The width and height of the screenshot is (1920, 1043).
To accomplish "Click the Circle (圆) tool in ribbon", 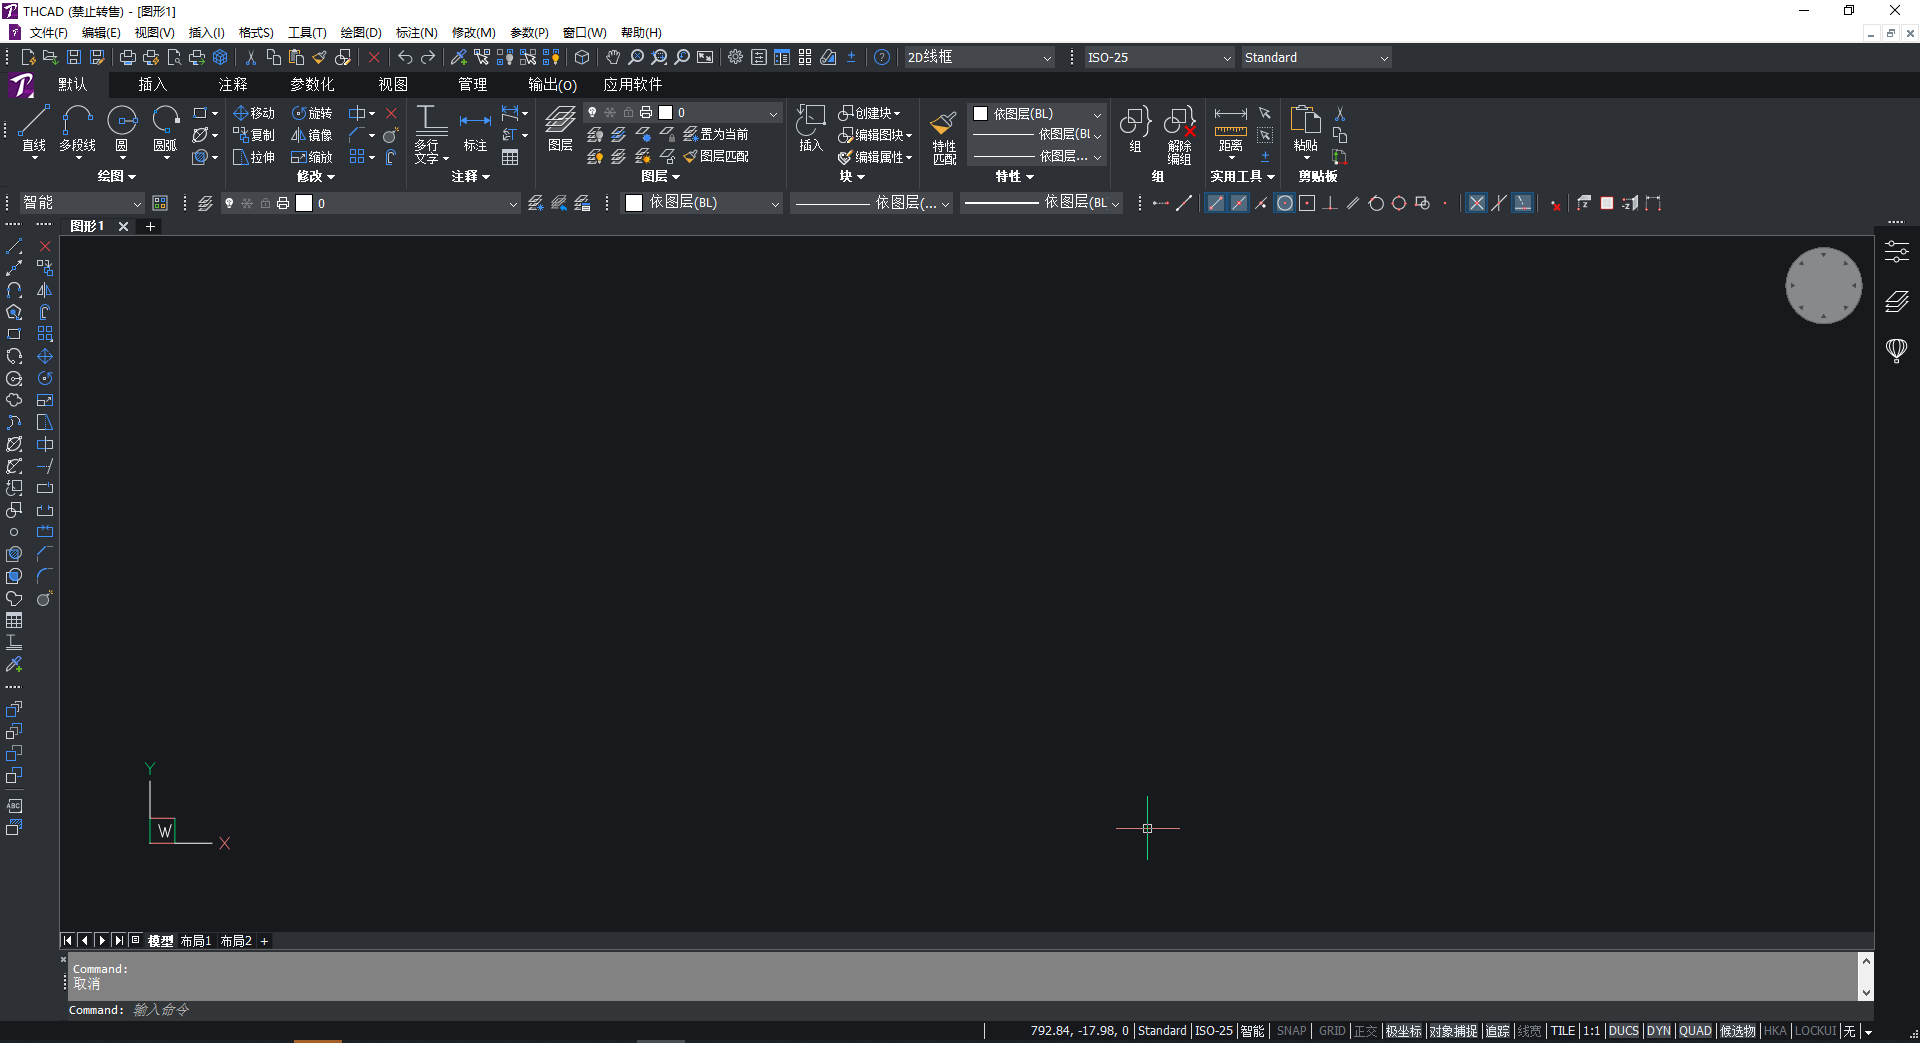I will [x=122, y=129].
